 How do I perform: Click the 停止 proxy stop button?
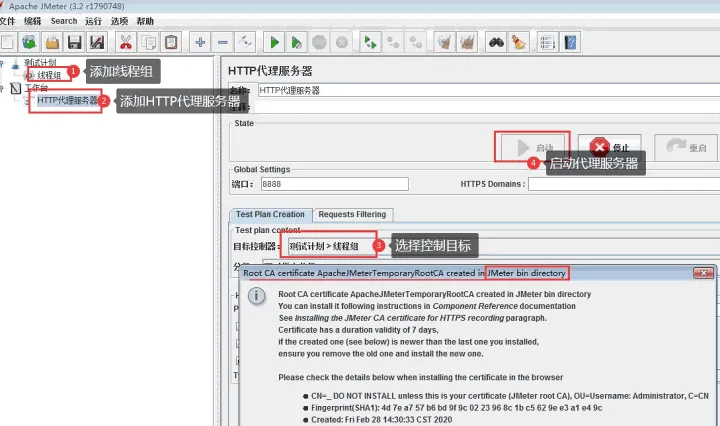609,147
